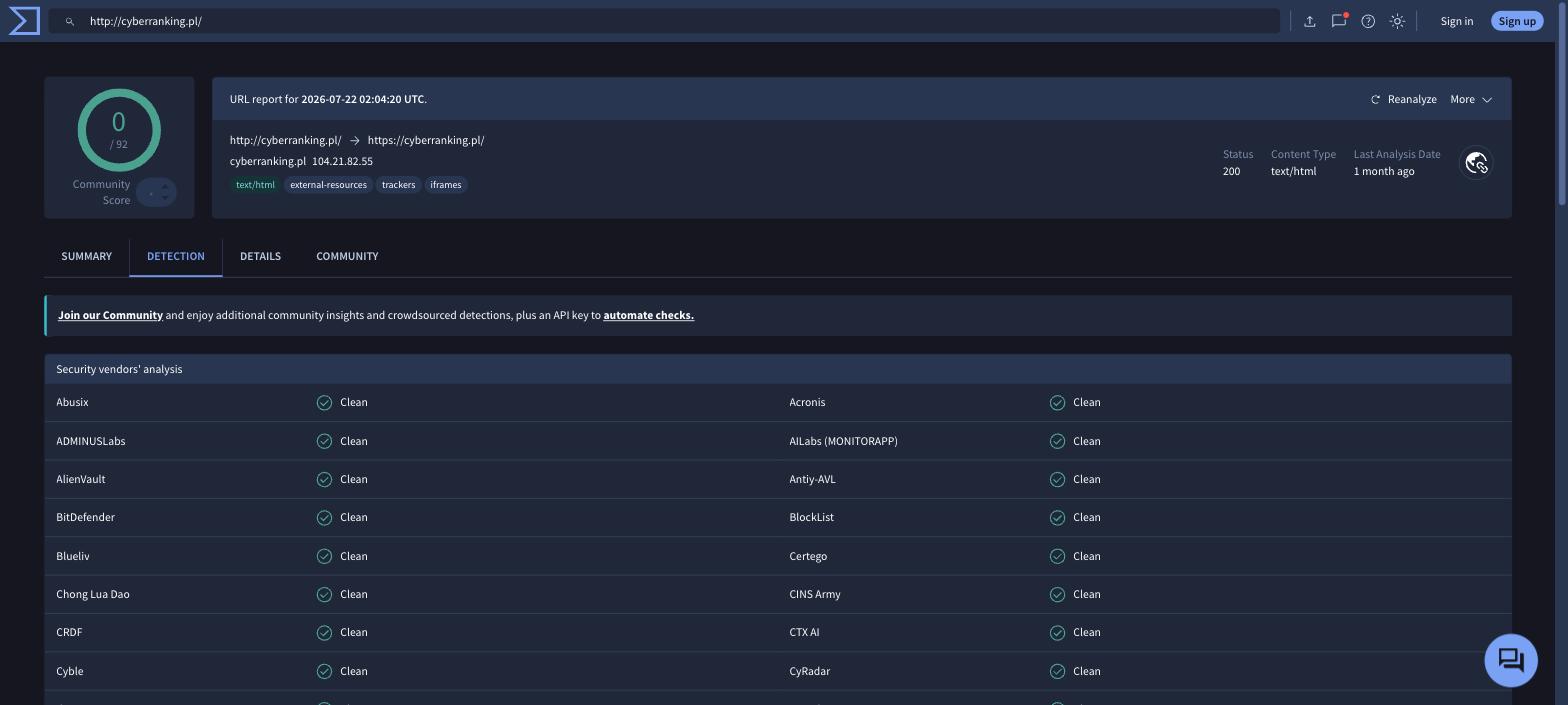Click the Security vendors' analysis header
Screen dimensions: 1568x705
click(778, 369)
